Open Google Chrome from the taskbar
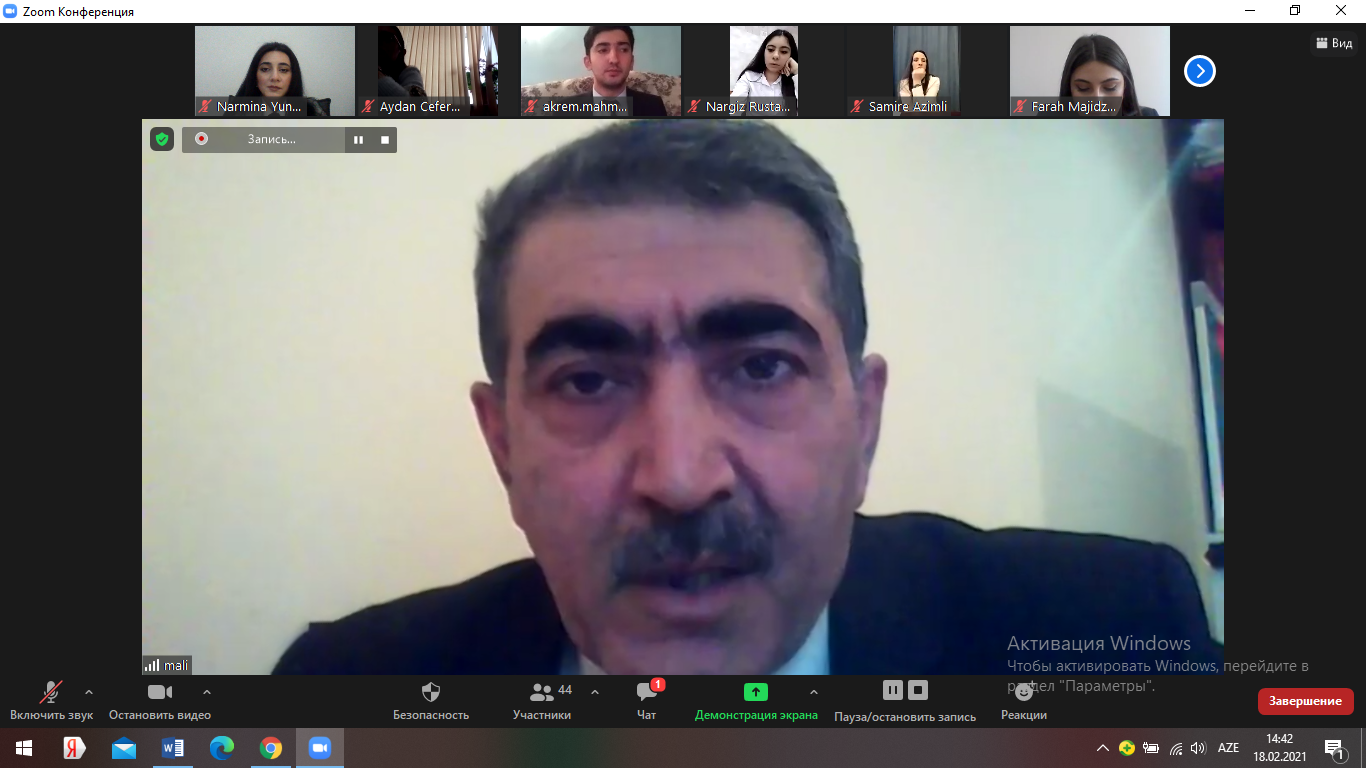 (270, 748)
